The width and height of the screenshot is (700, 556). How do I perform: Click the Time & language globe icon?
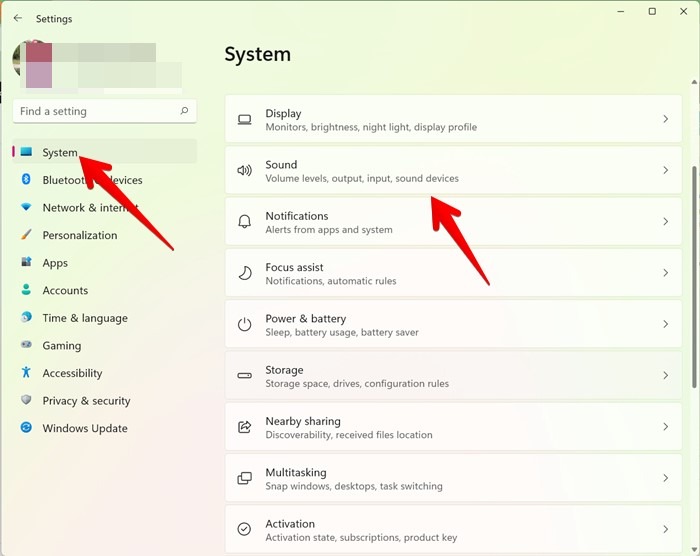point(26,317)
